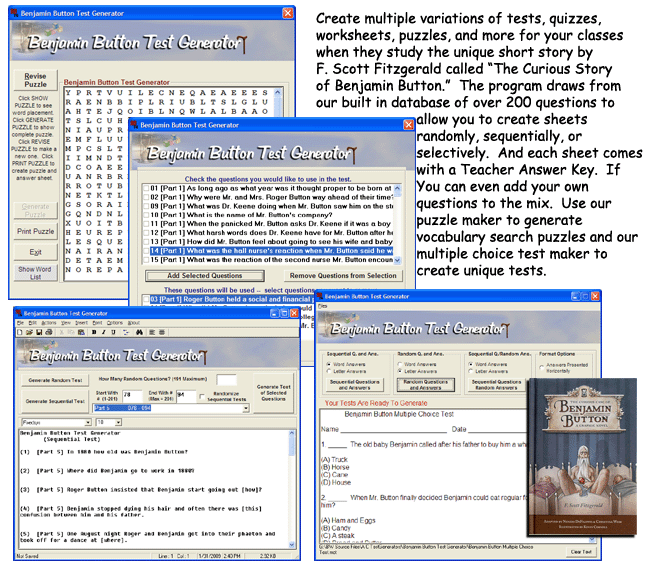
Task: Check question 02 about Mr. and Mrs. Roger Button
Action: click(146, 197)
